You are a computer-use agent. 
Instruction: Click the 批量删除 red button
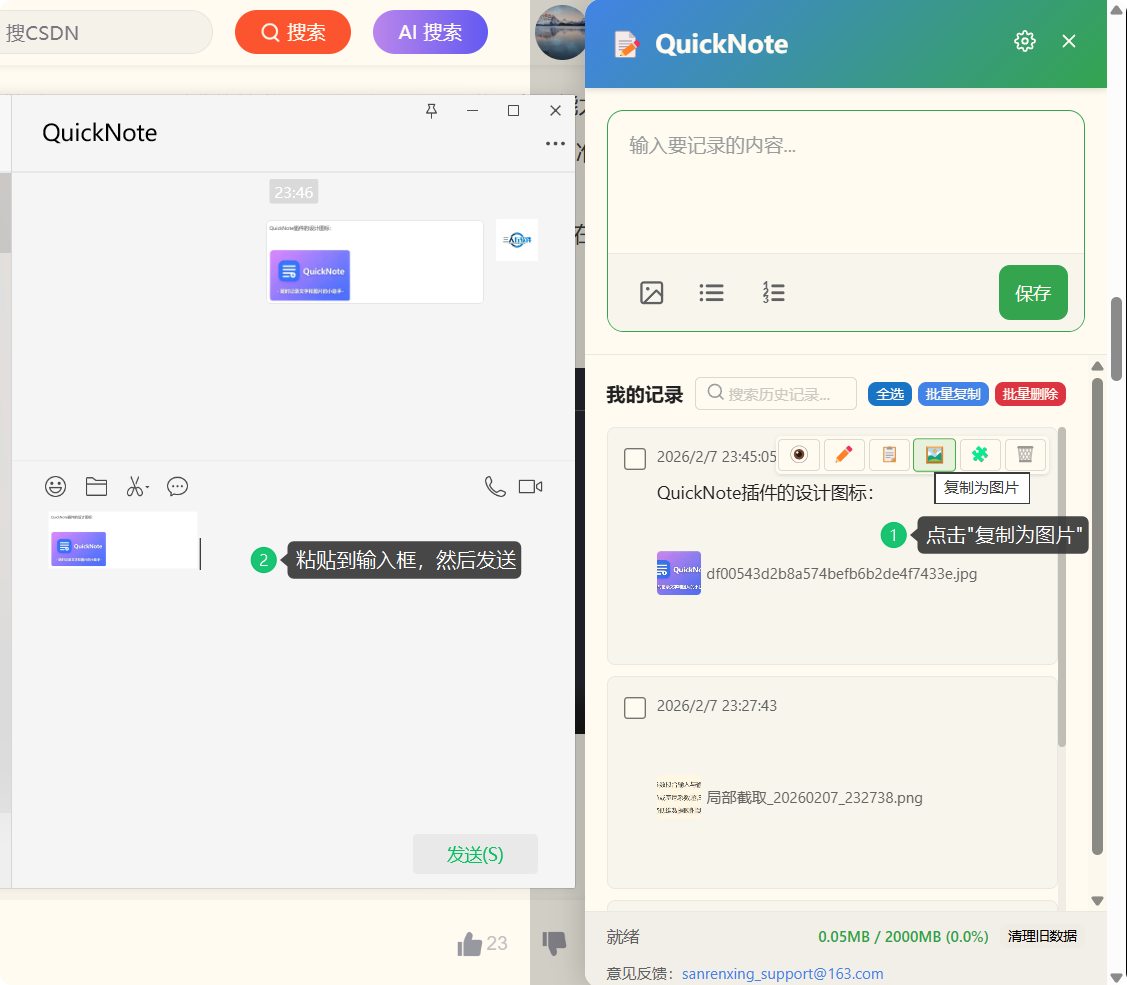[1030, 394]
